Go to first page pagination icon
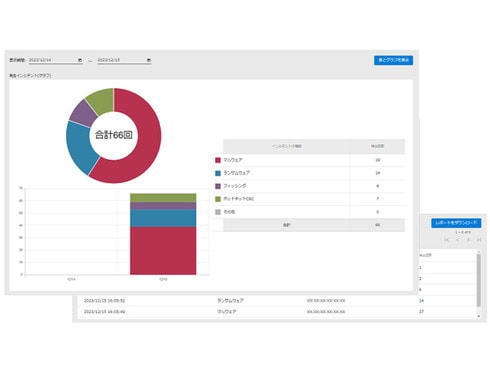The image size is (490, 368). [x=447, y=240]
